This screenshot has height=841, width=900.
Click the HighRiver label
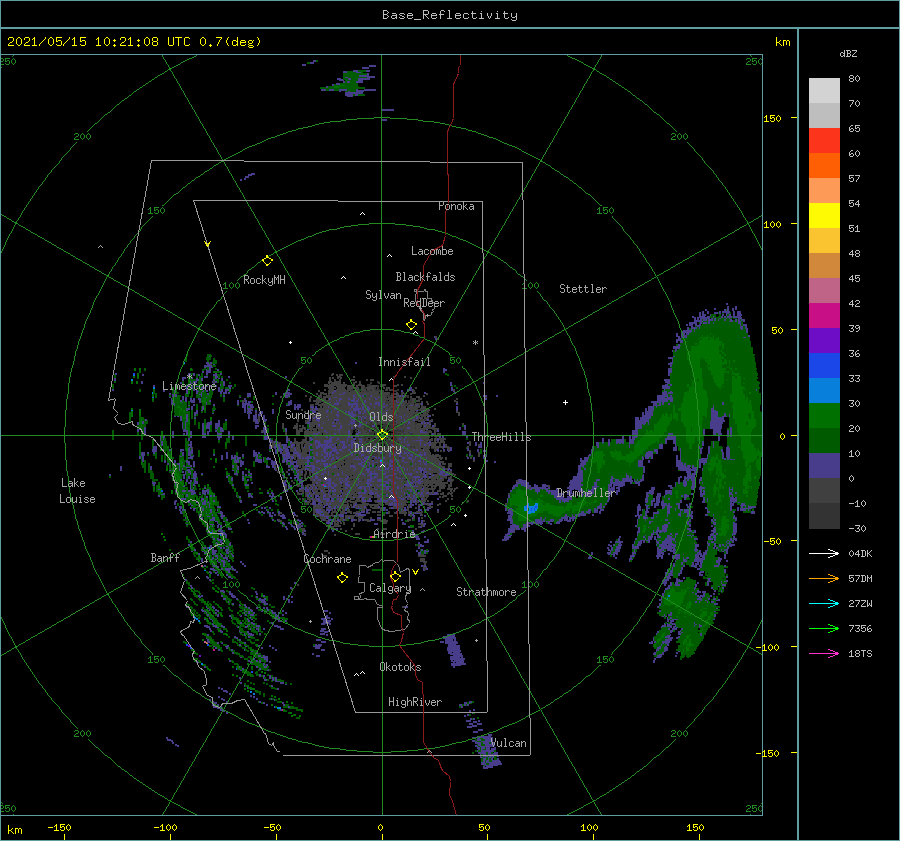coord(415,702)
